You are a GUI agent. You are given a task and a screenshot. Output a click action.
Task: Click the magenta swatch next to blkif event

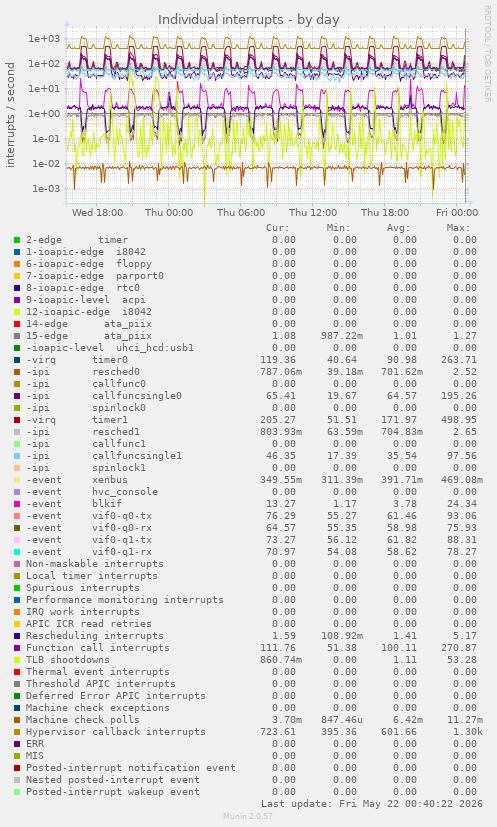[x=17, y=504]
